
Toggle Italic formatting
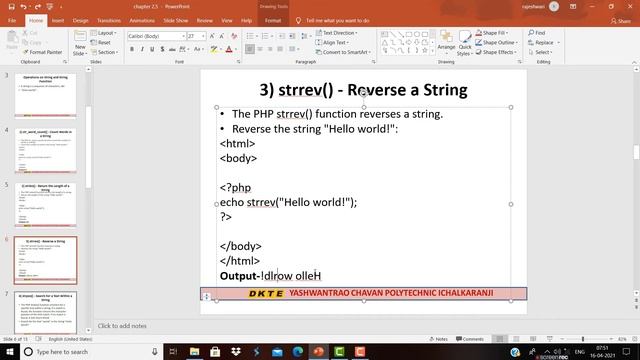[142, 49]
